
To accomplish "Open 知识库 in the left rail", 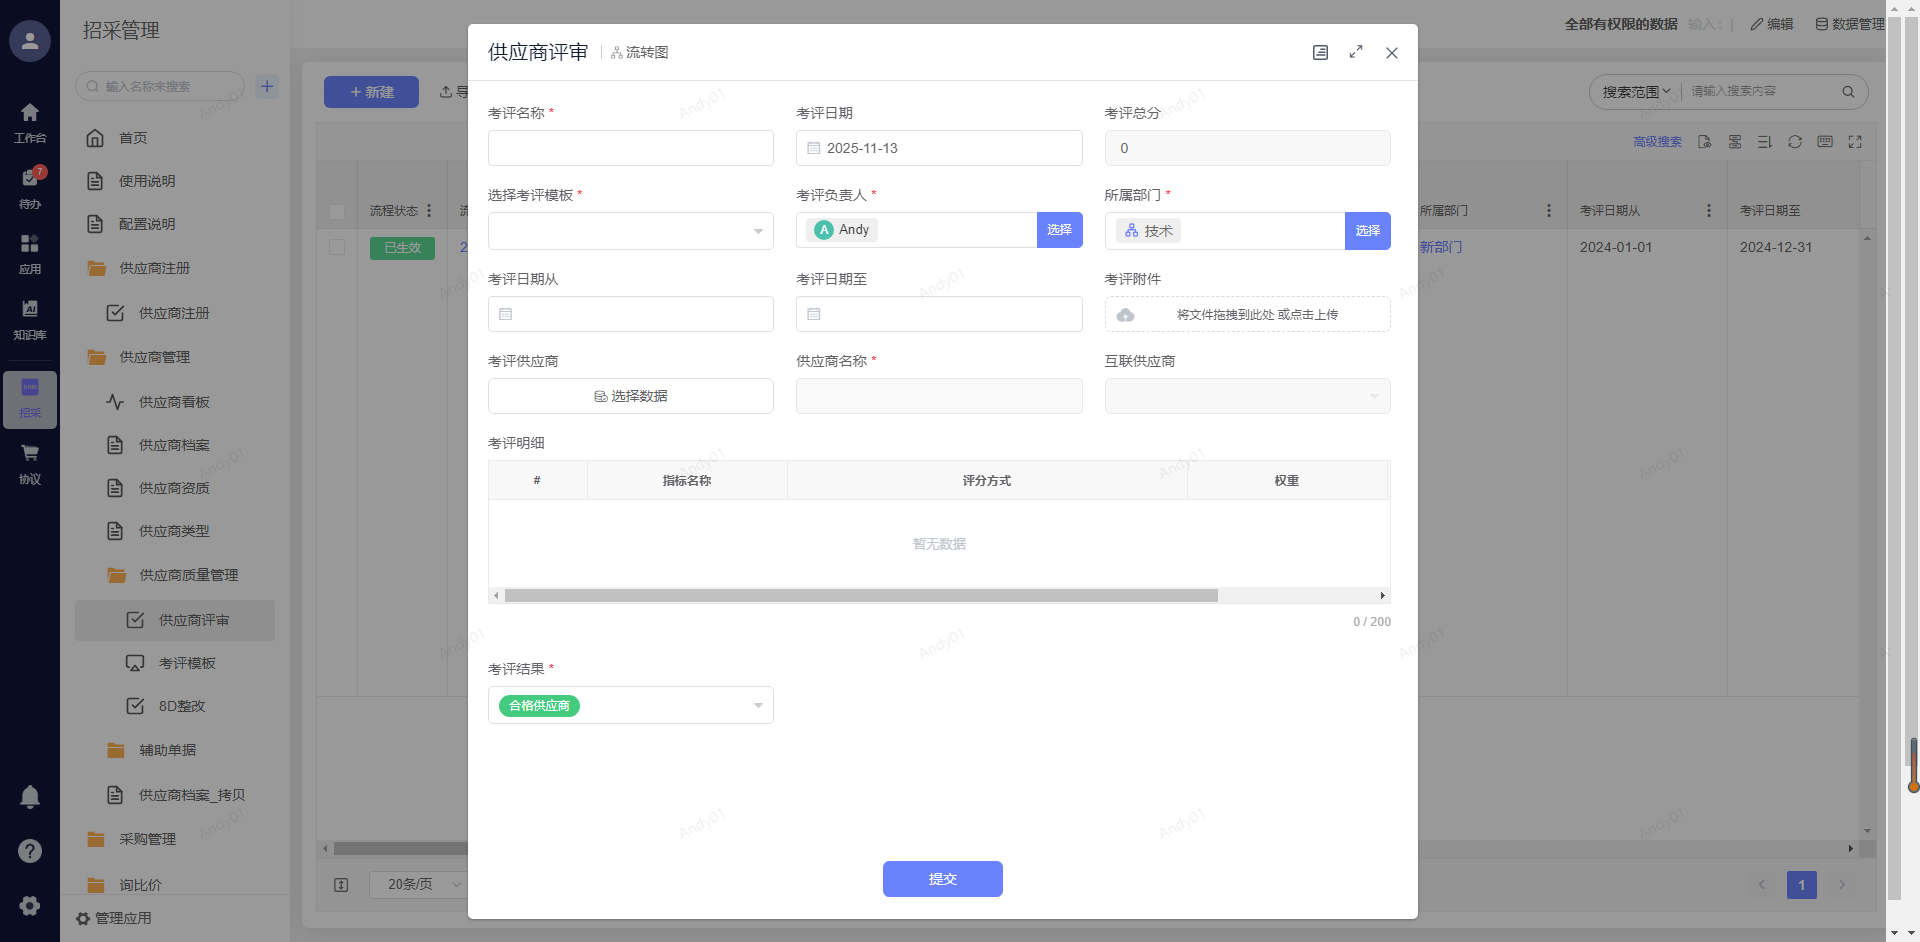I will pos(30,318).
